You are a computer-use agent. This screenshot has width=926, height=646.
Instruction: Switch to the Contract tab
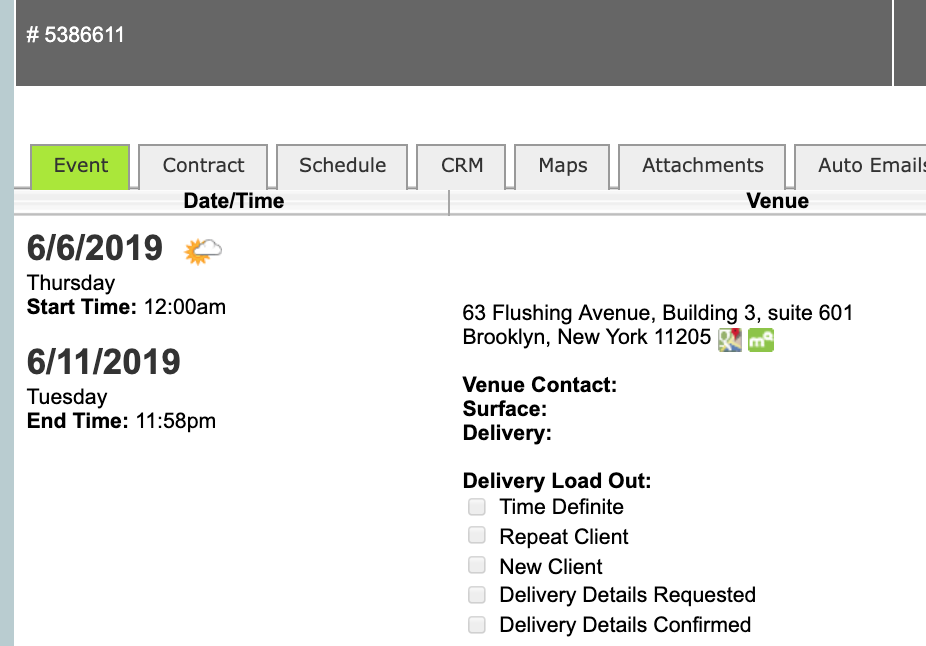point(204,166)
